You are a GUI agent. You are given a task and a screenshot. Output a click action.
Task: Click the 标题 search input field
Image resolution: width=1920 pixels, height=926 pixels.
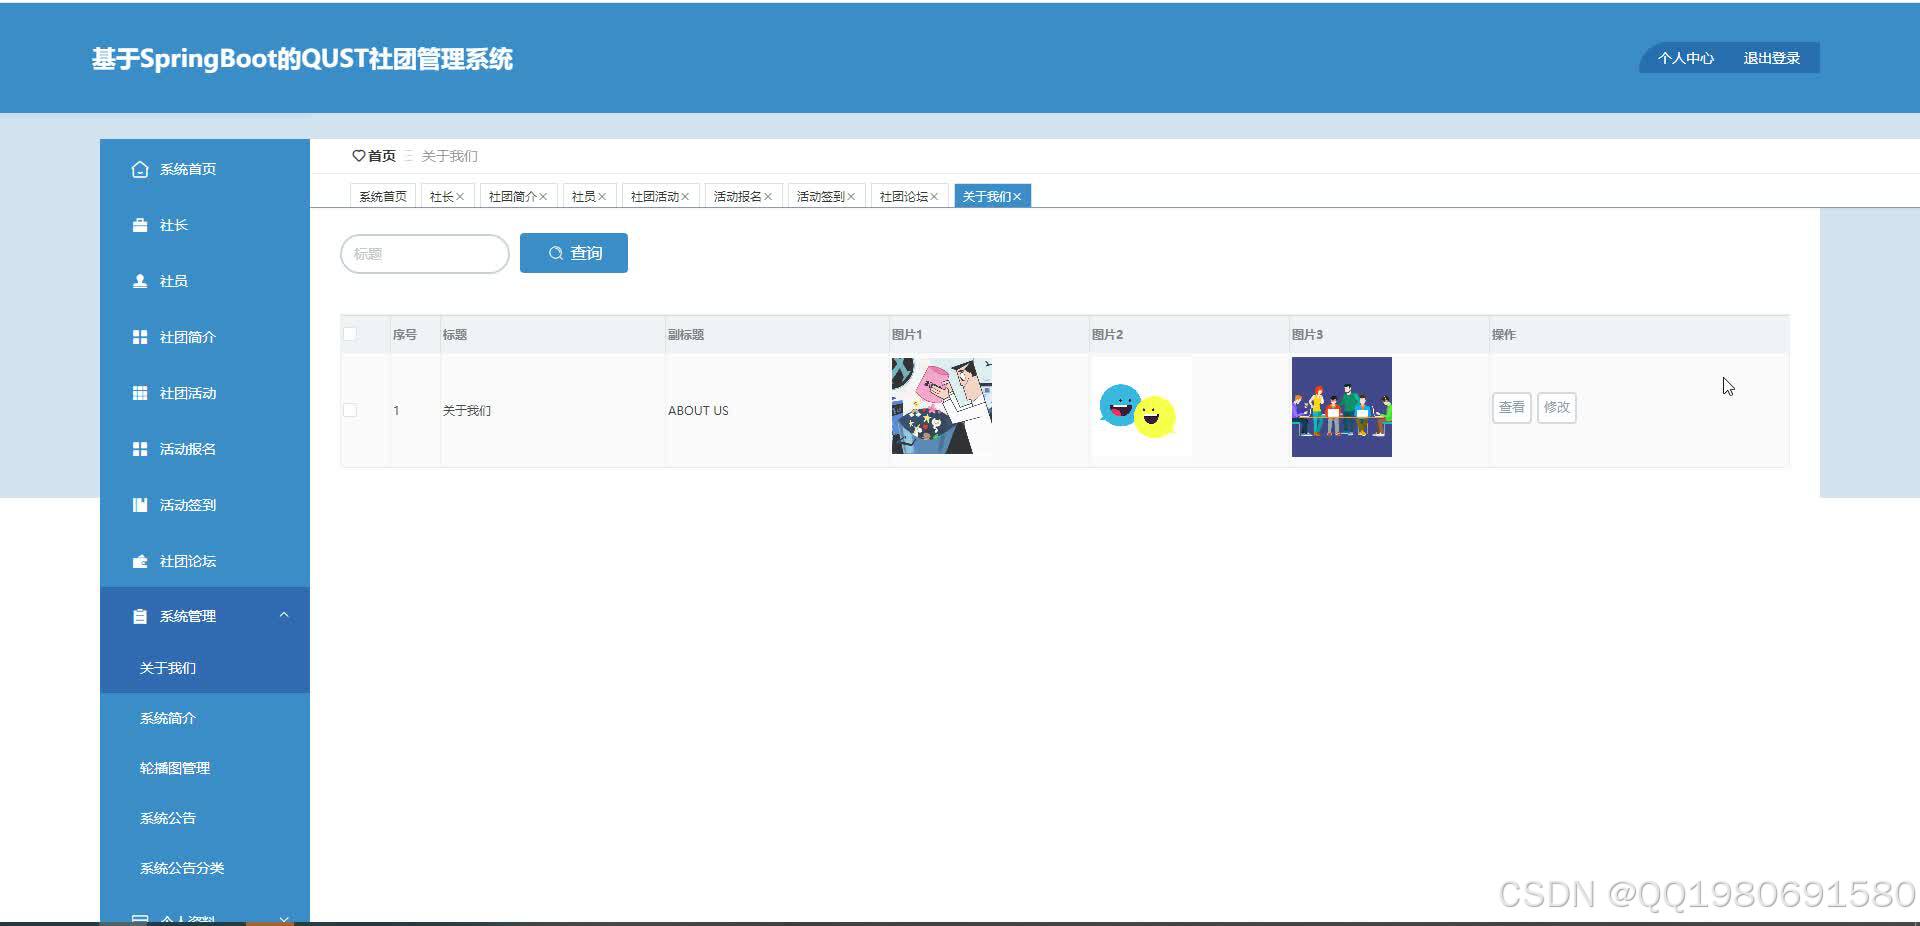coord(424,254)
